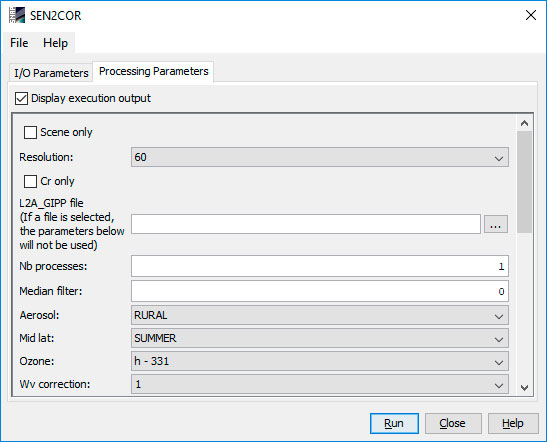
Task: Click the scrollbar down arrow
Action: [524, 388]
